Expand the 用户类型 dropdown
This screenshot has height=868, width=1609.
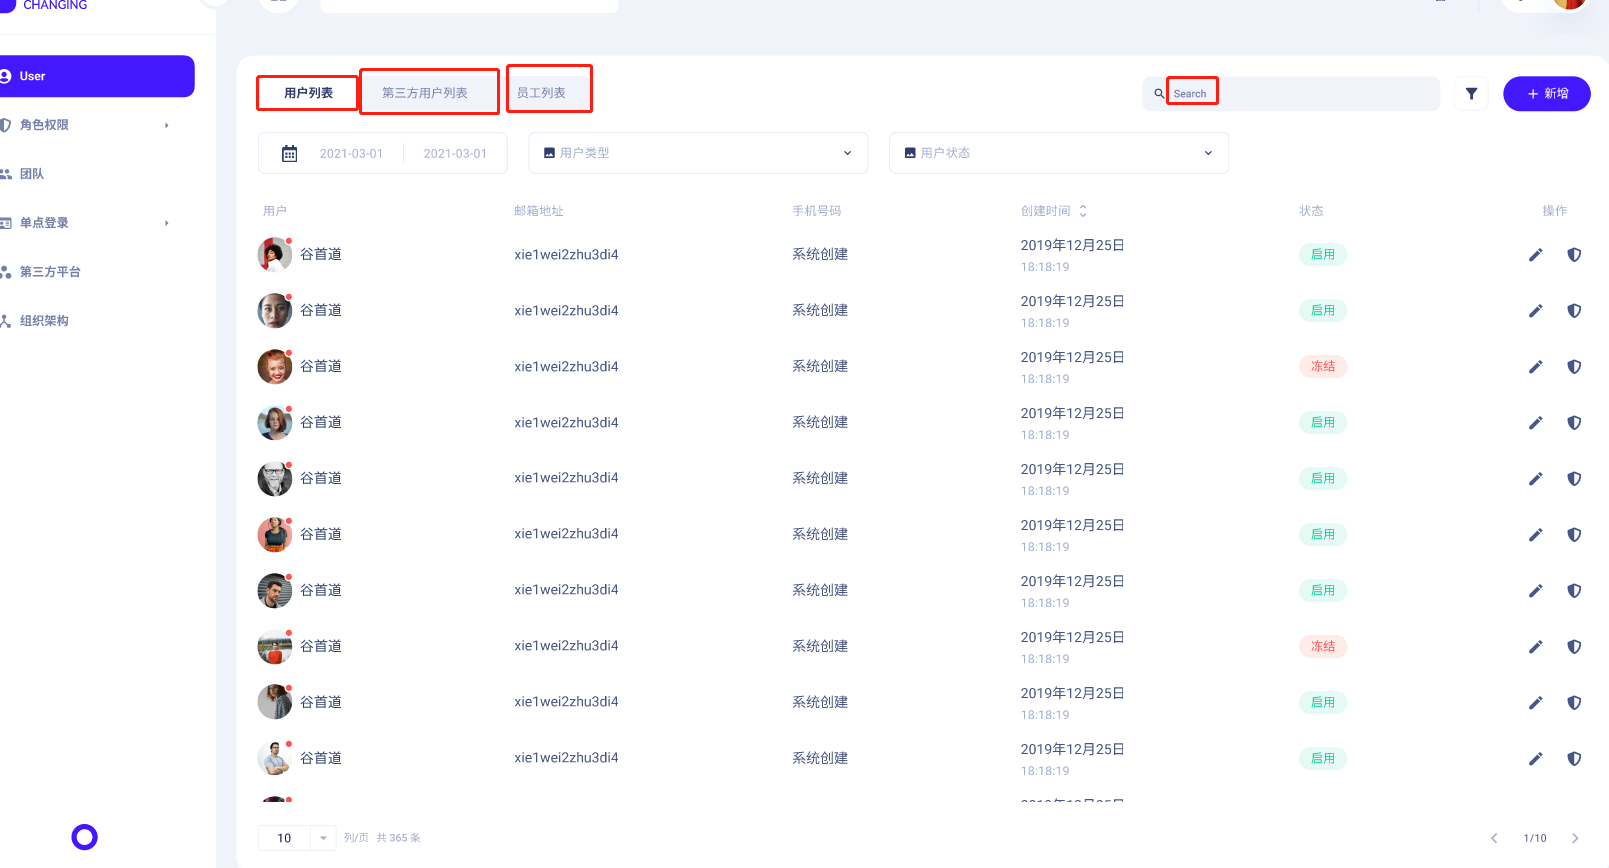[698, 153]
